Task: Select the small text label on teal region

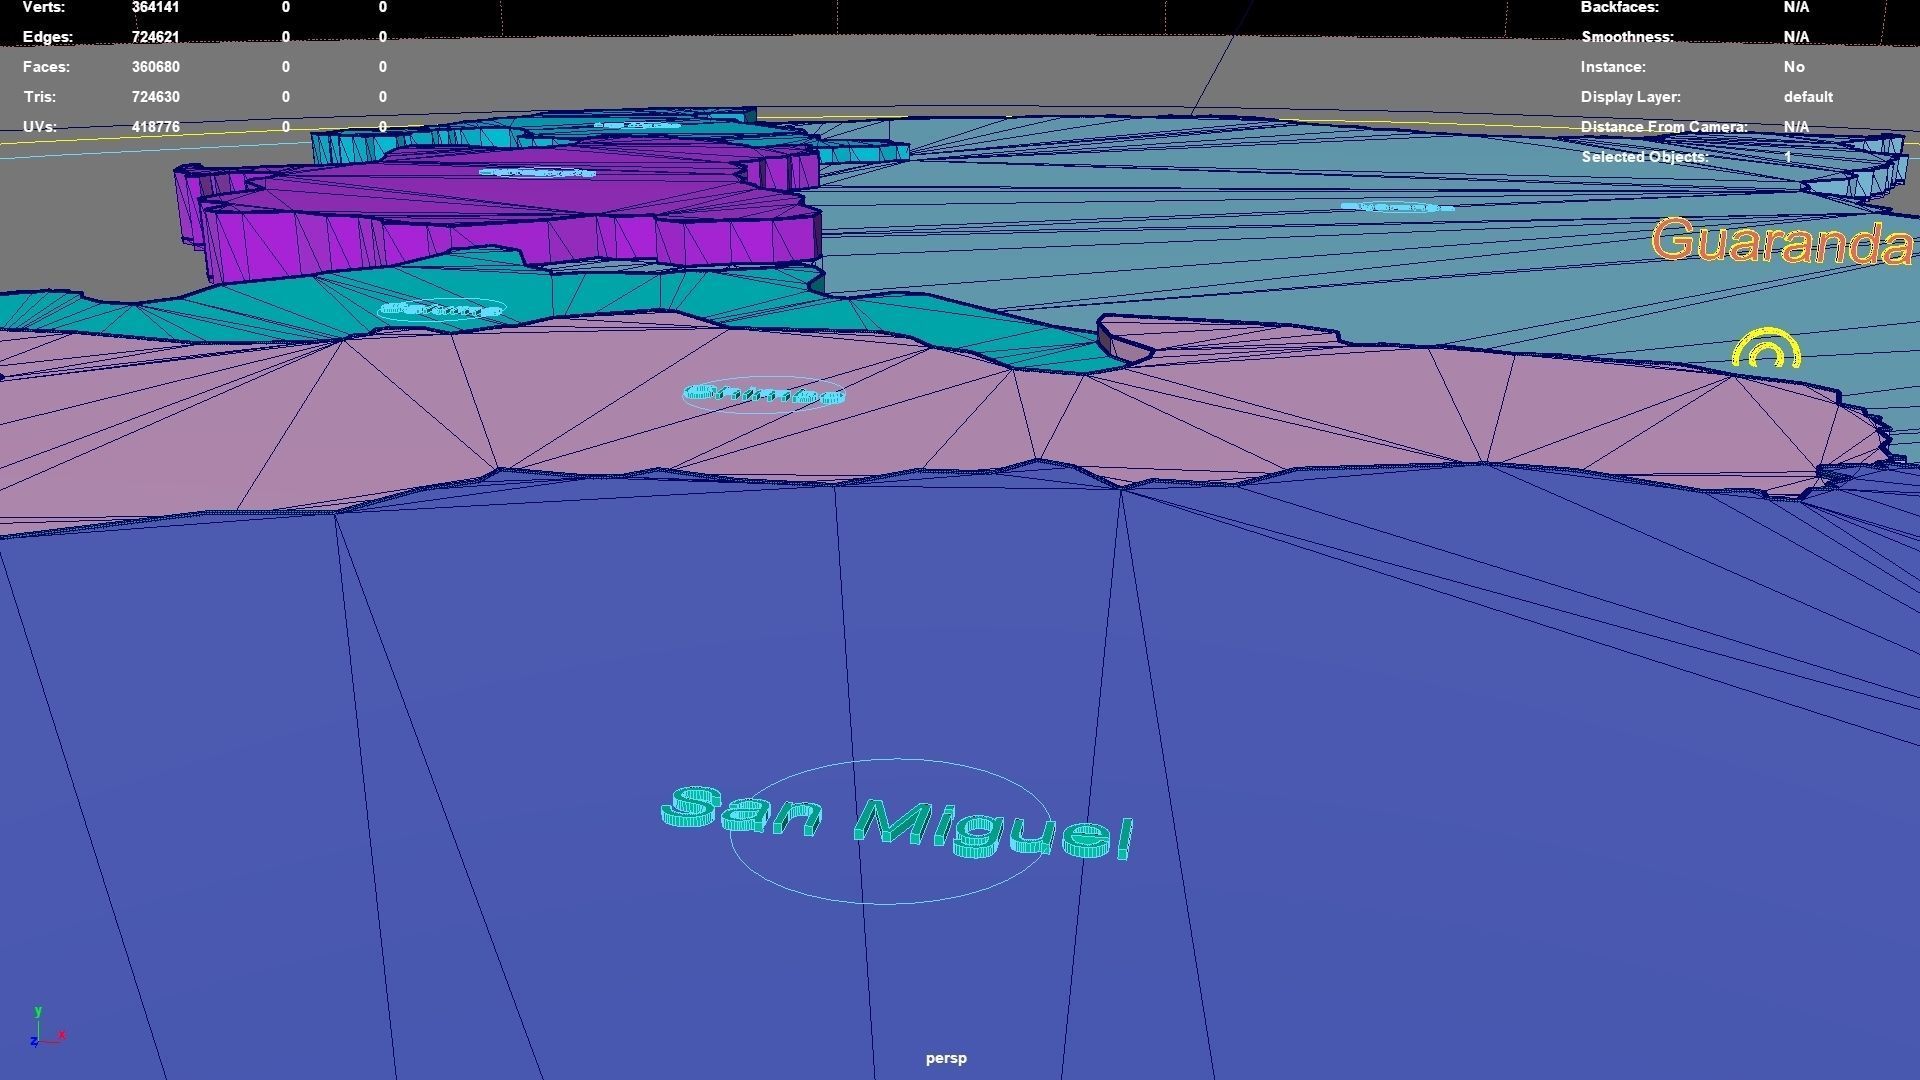Action: pyautogui.click(x=441, y=309)
